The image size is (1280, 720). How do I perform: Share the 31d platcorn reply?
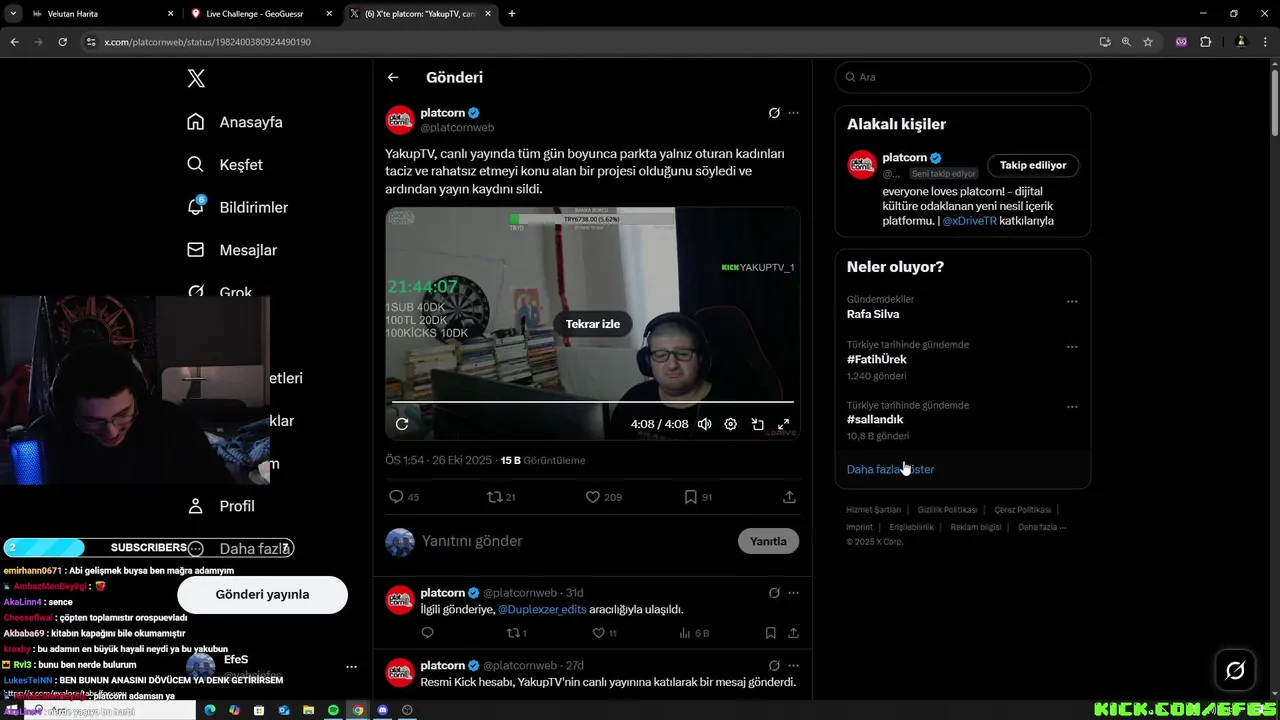793,633
